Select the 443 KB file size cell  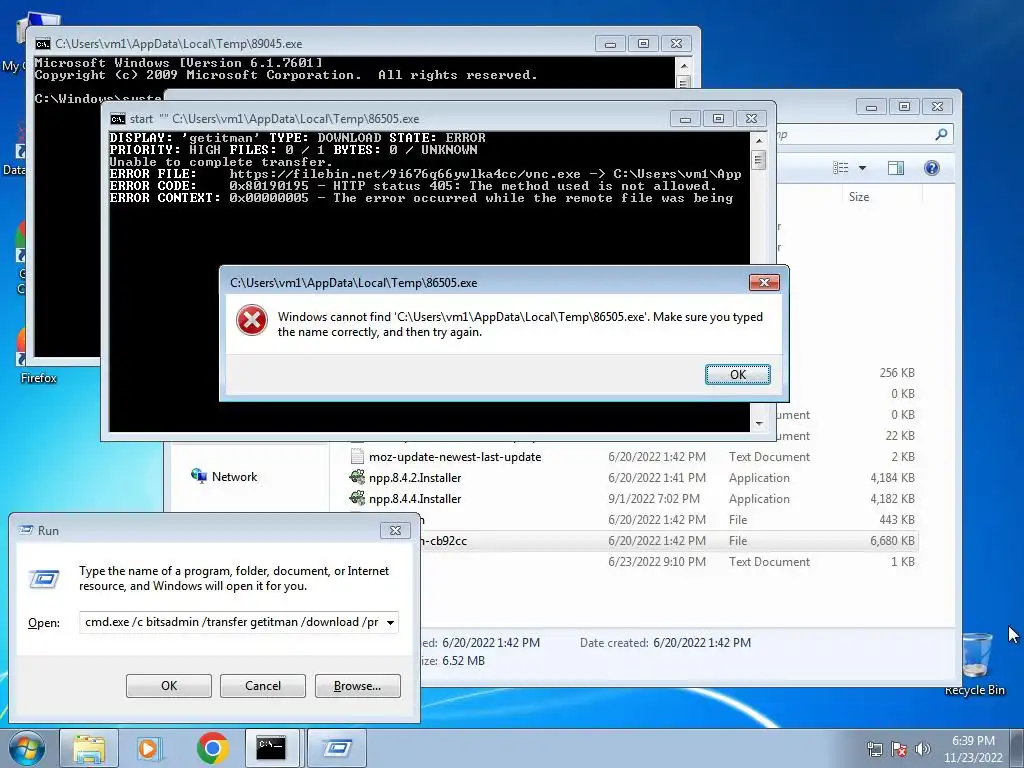pyautogui.click(x=897, y=520)
